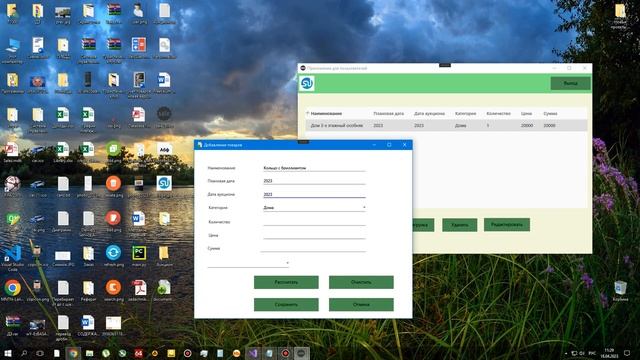Click the Плановая дата column header in the table
This screenshot has height=360, width=640.
click(388, 113)
